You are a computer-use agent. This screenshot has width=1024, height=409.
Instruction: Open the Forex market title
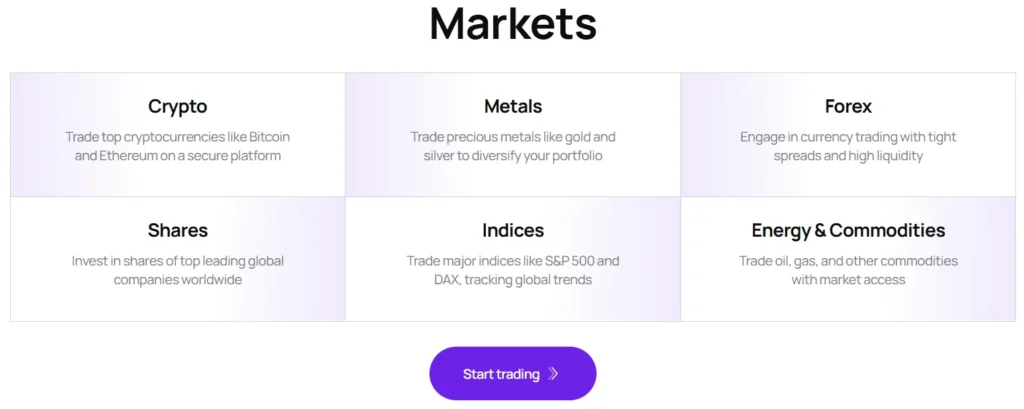click(848, 106)
